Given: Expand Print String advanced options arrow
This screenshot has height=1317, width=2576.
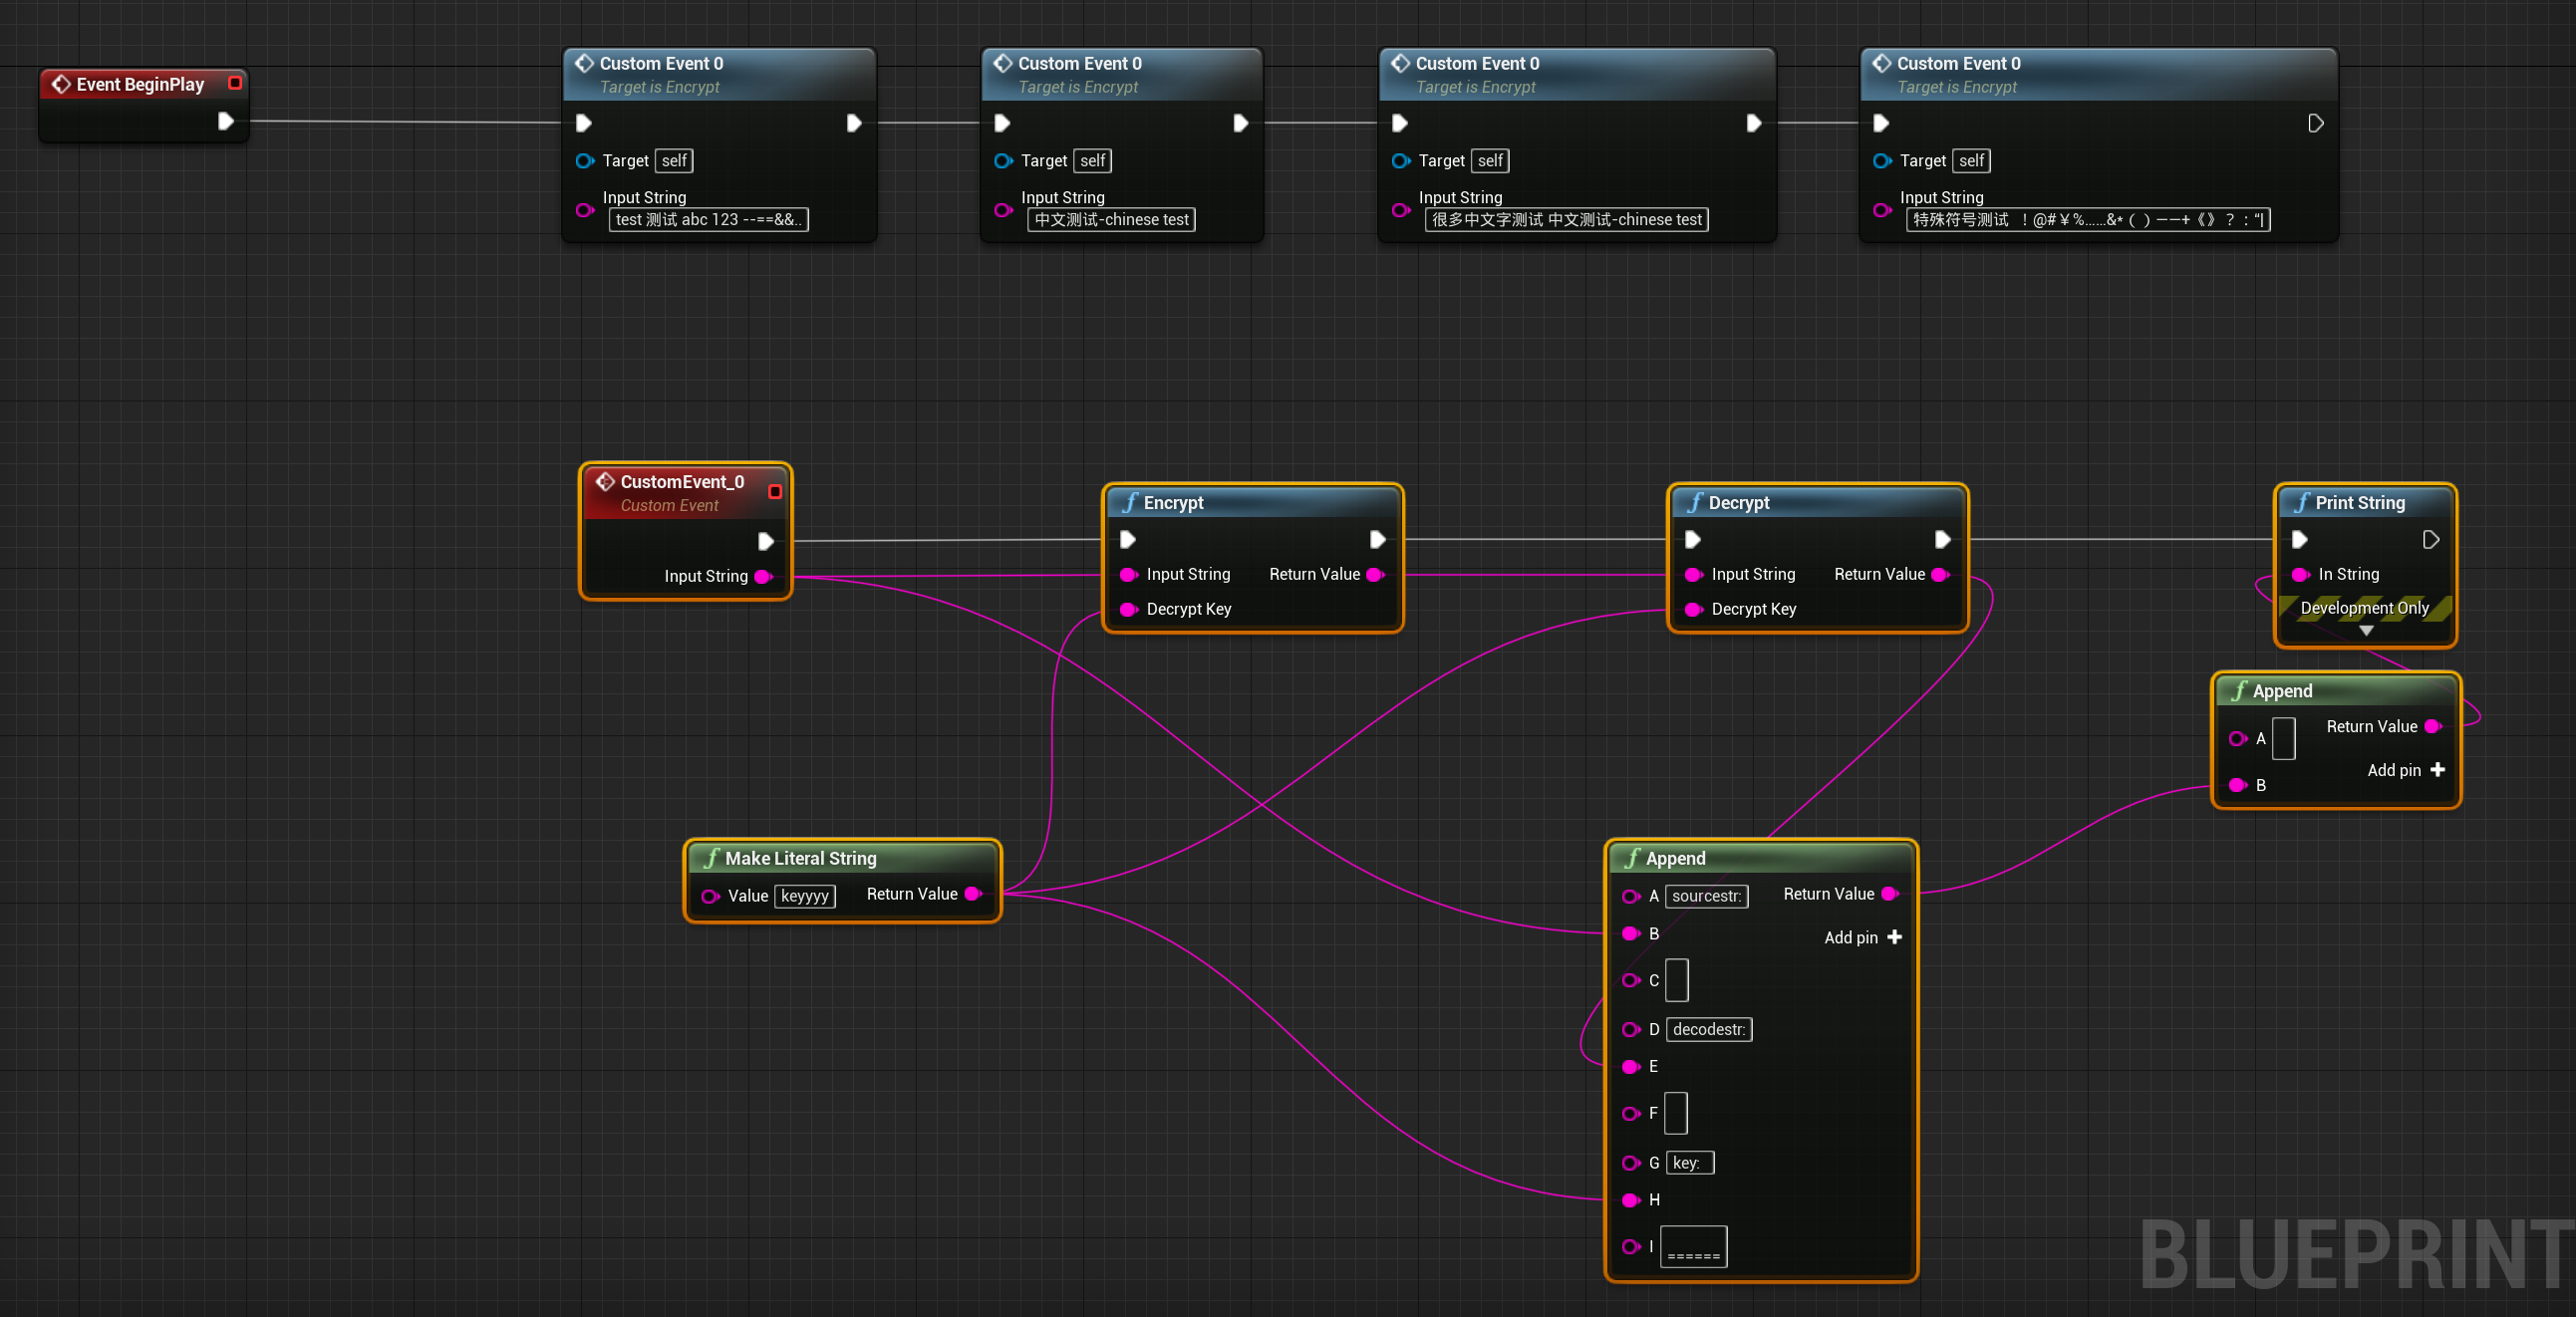Looking at the screenshot, I should pyautogui.click(x=2366, y=631).
